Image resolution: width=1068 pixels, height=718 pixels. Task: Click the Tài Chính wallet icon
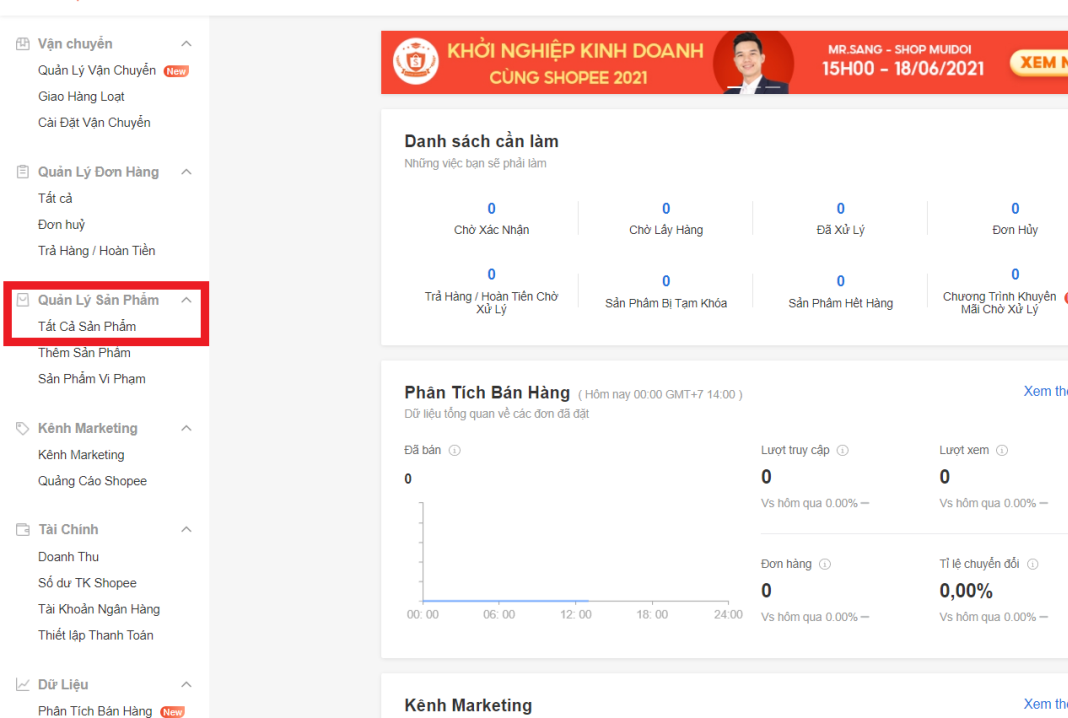tap(23, 529)
